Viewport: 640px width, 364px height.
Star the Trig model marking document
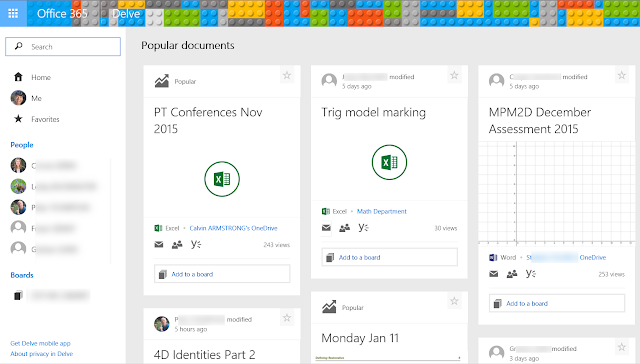coord(454,75)
